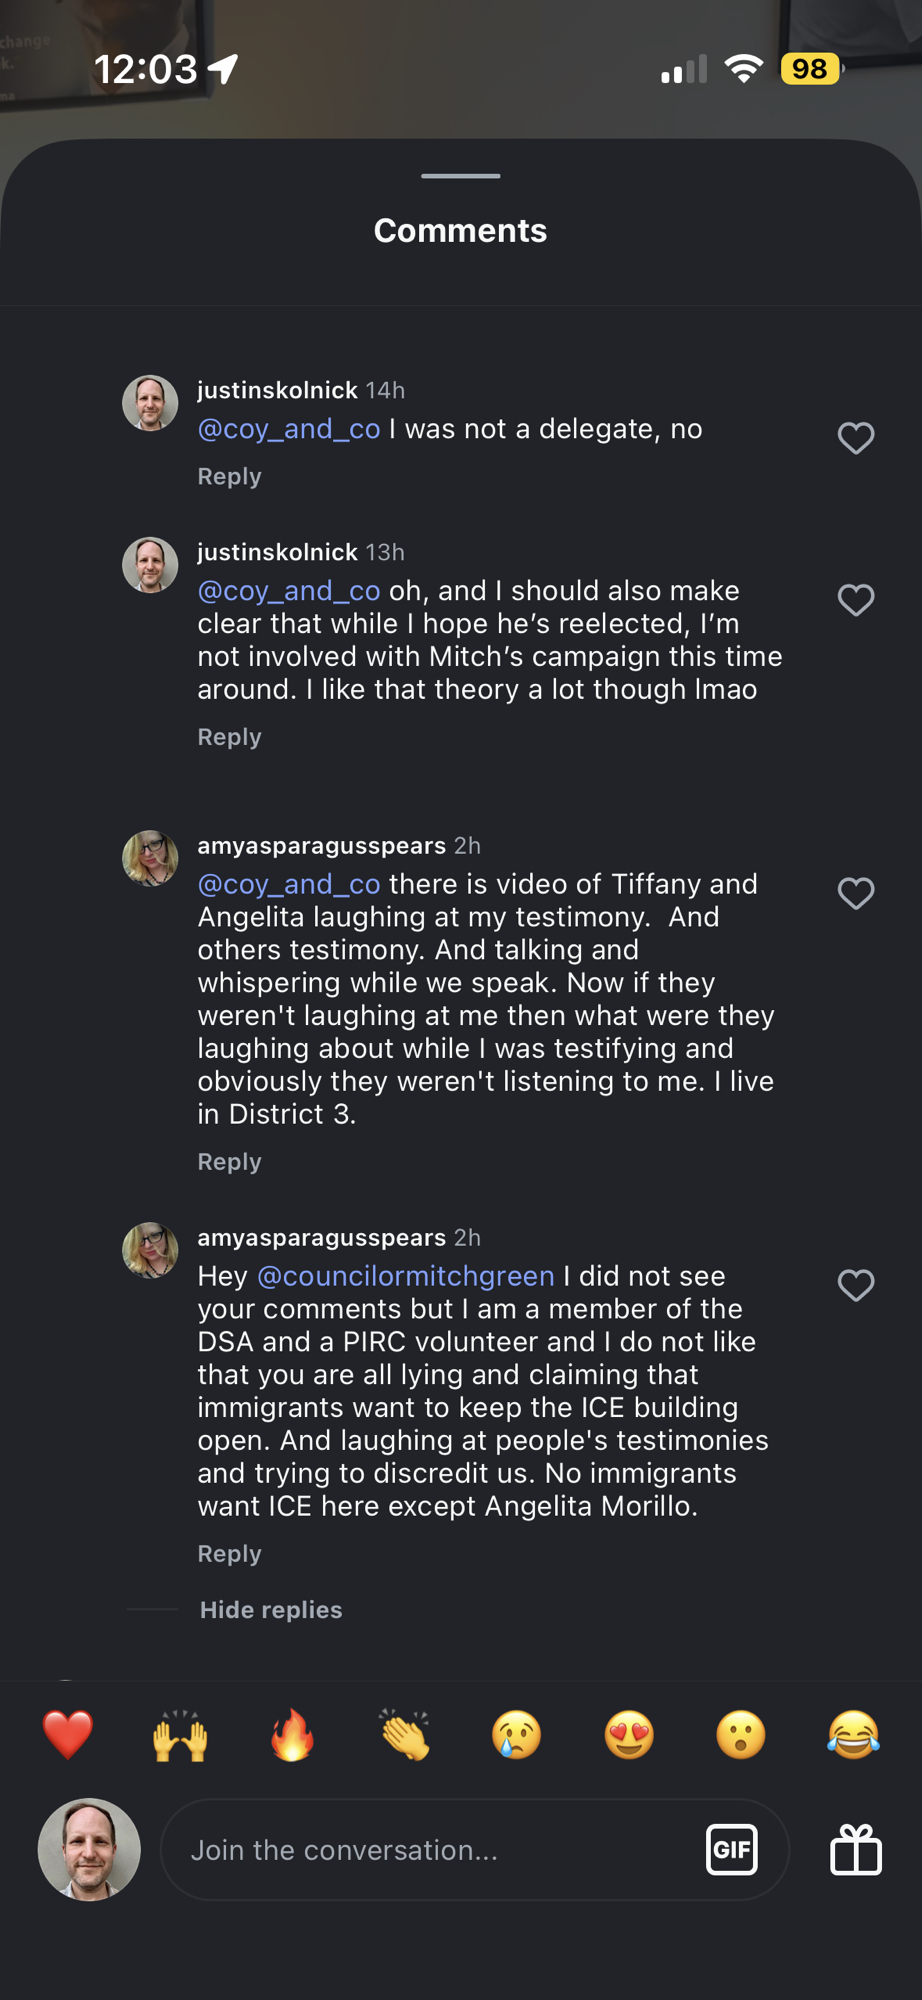Like the comment about Tiffany and Angelita laughing
922x2000 pixels.
coord(856,893)
